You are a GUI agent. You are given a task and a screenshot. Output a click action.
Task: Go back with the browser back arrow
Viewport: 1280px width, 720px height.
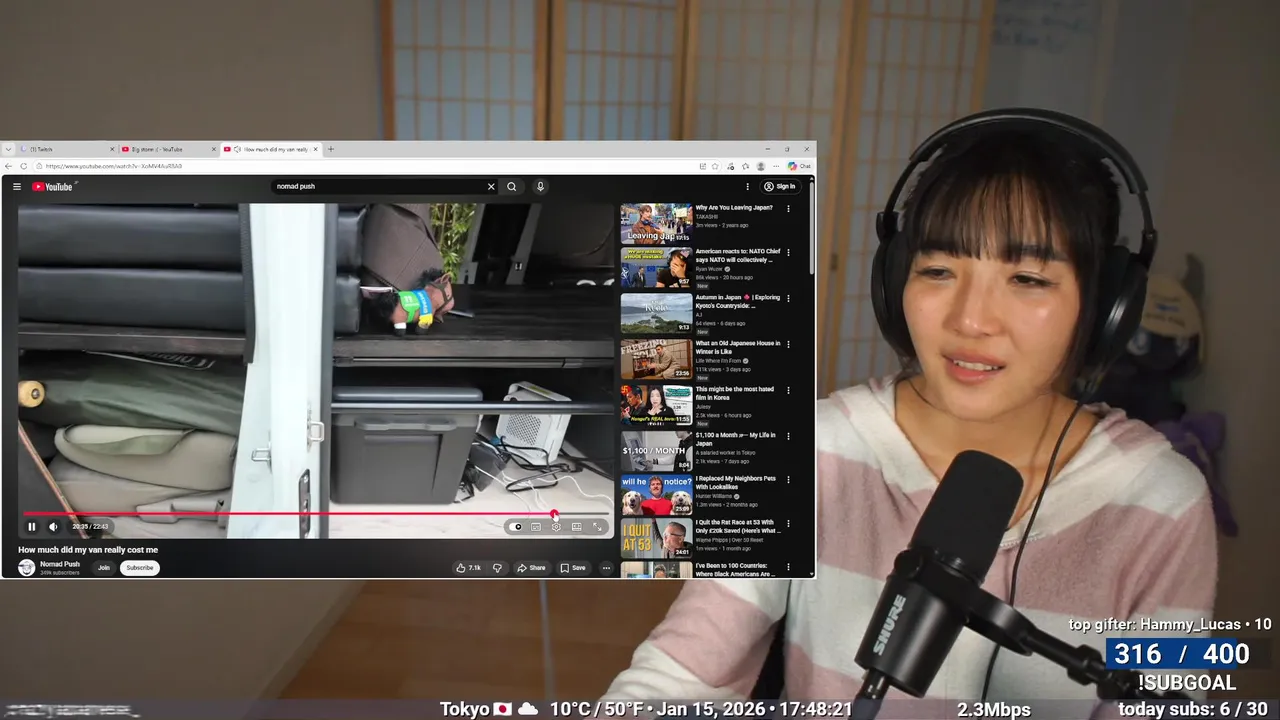point(9,166)
